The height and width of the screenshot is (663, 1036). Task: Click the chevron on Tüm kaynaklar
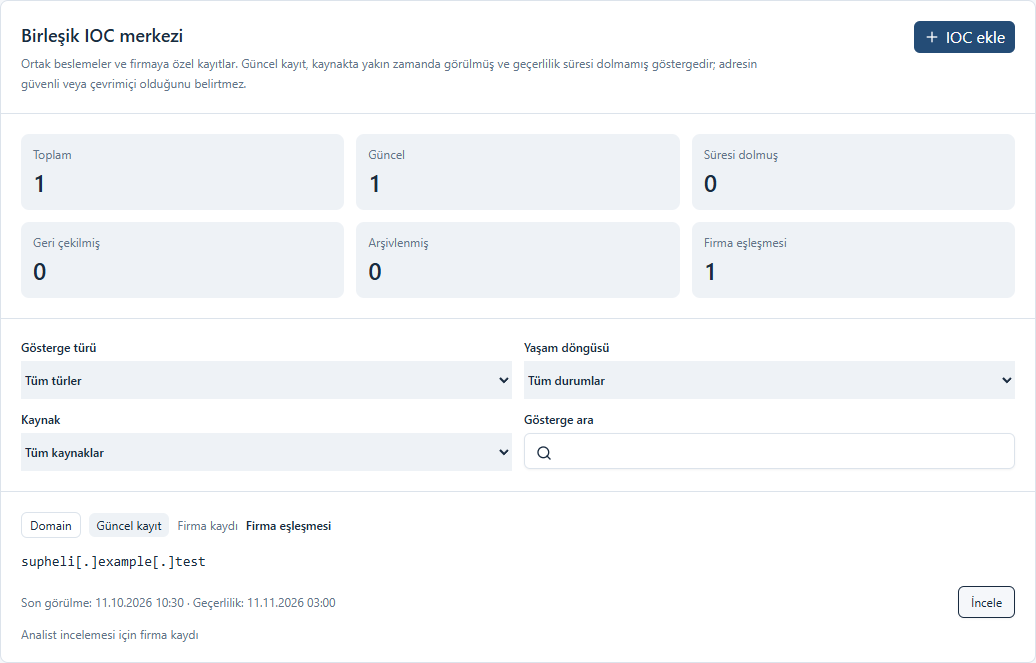[503, 452]
